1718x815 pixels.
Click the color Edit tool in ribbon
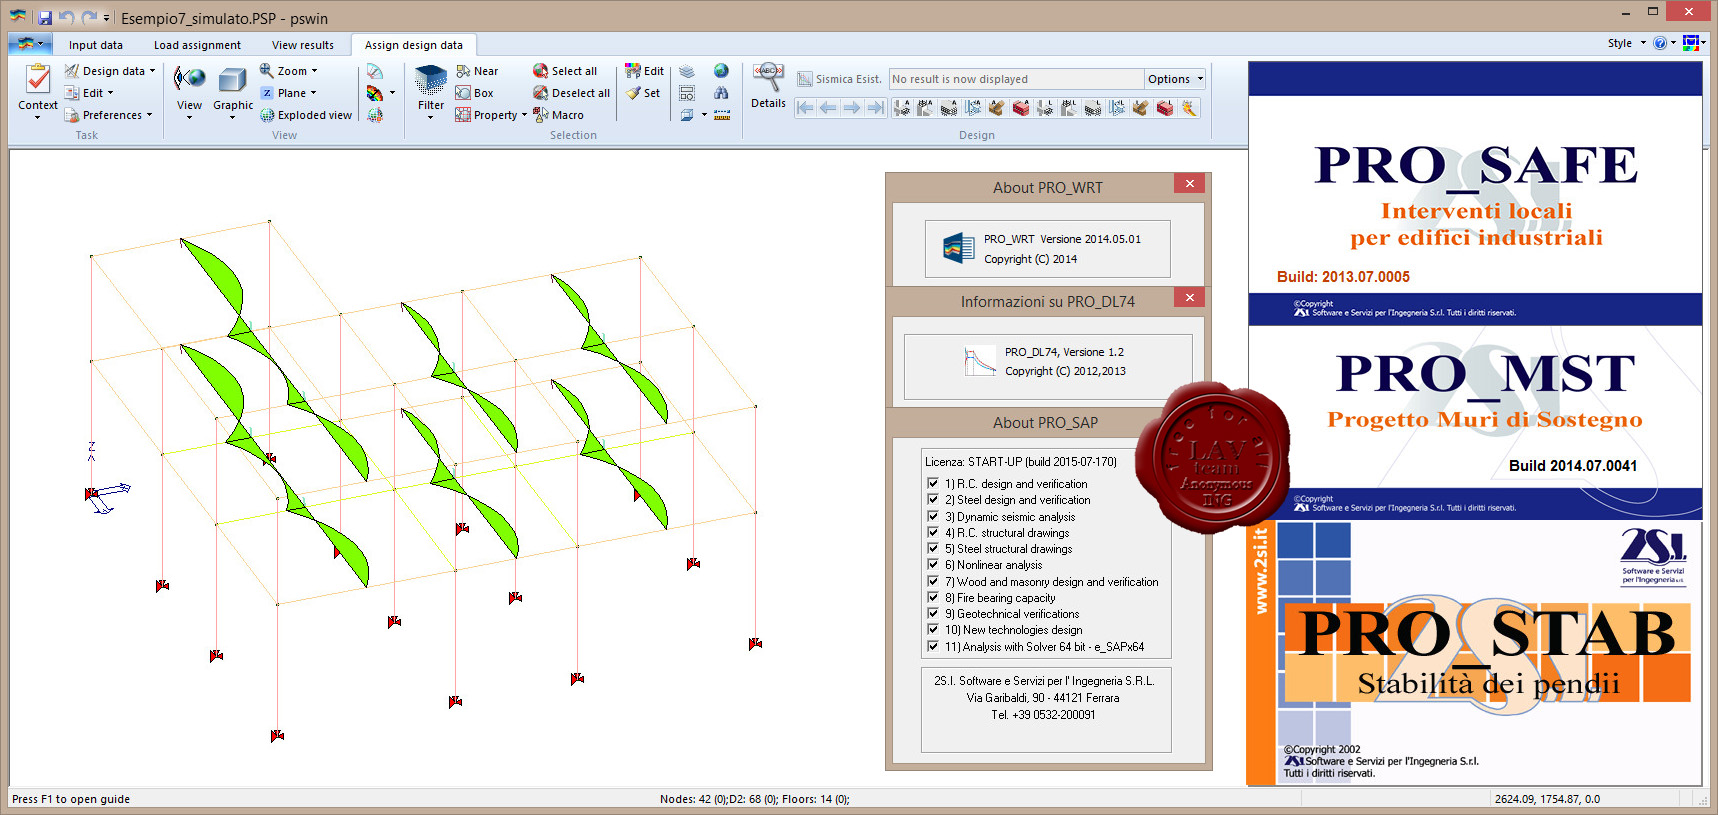[x=644, y=71]
